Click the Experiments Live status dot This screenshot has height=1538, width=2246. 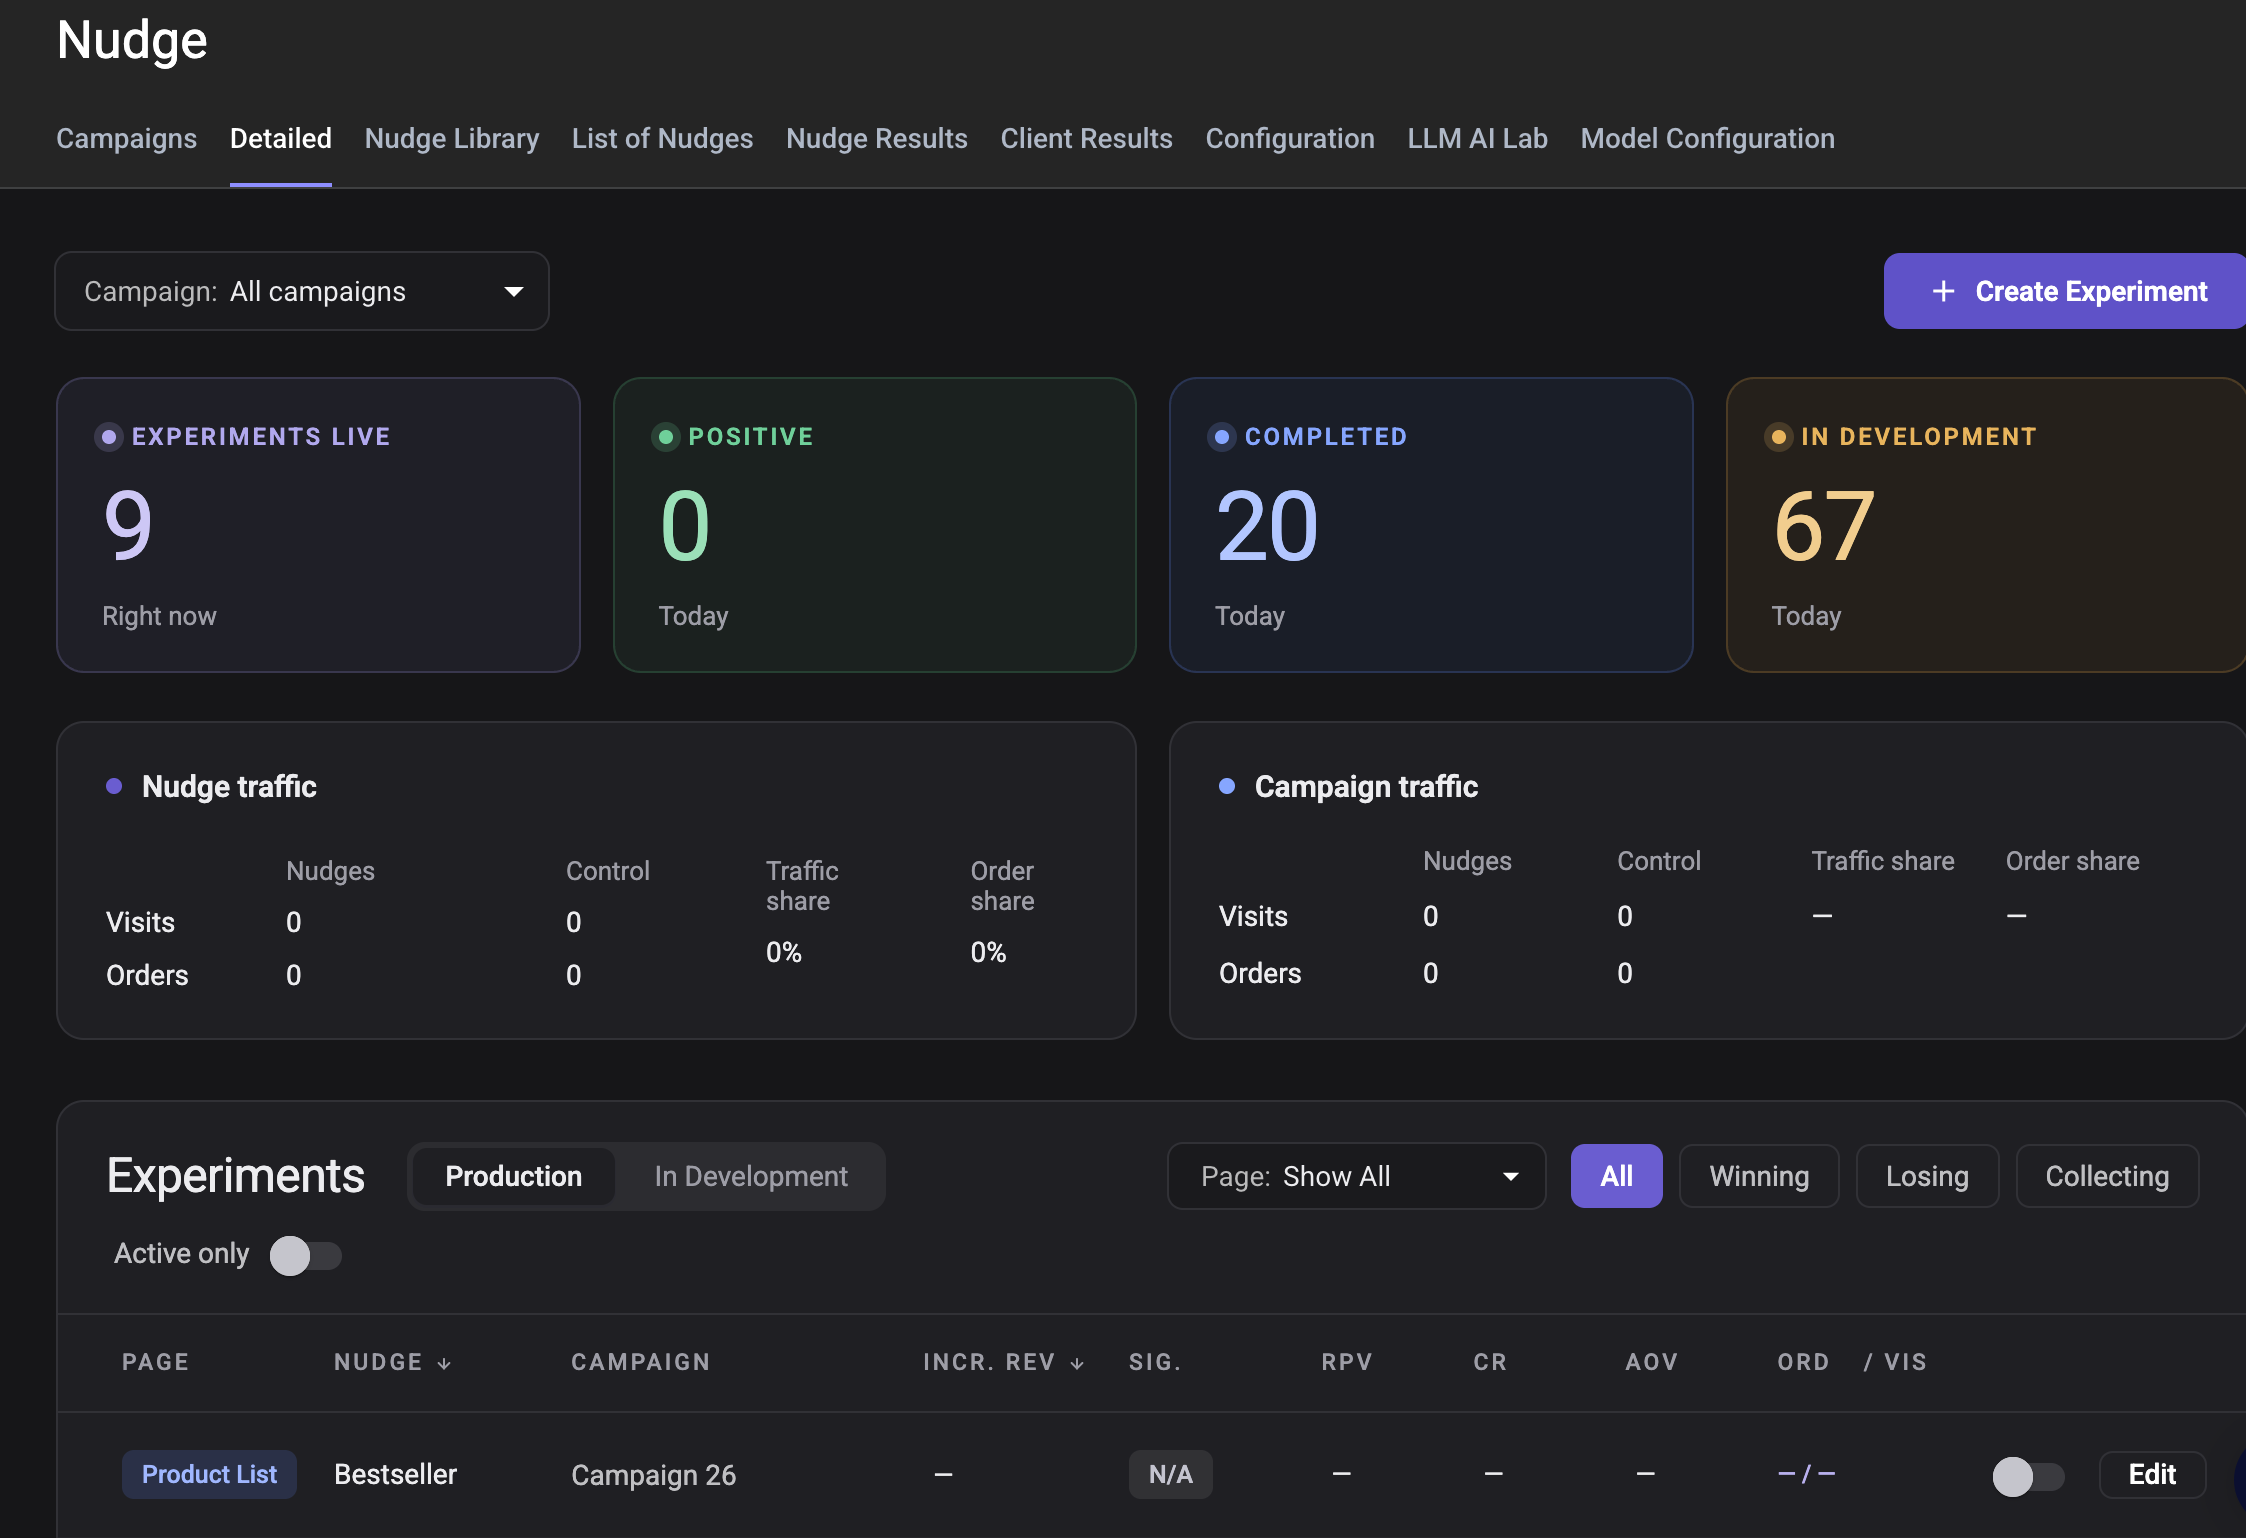tap(109, 437)
